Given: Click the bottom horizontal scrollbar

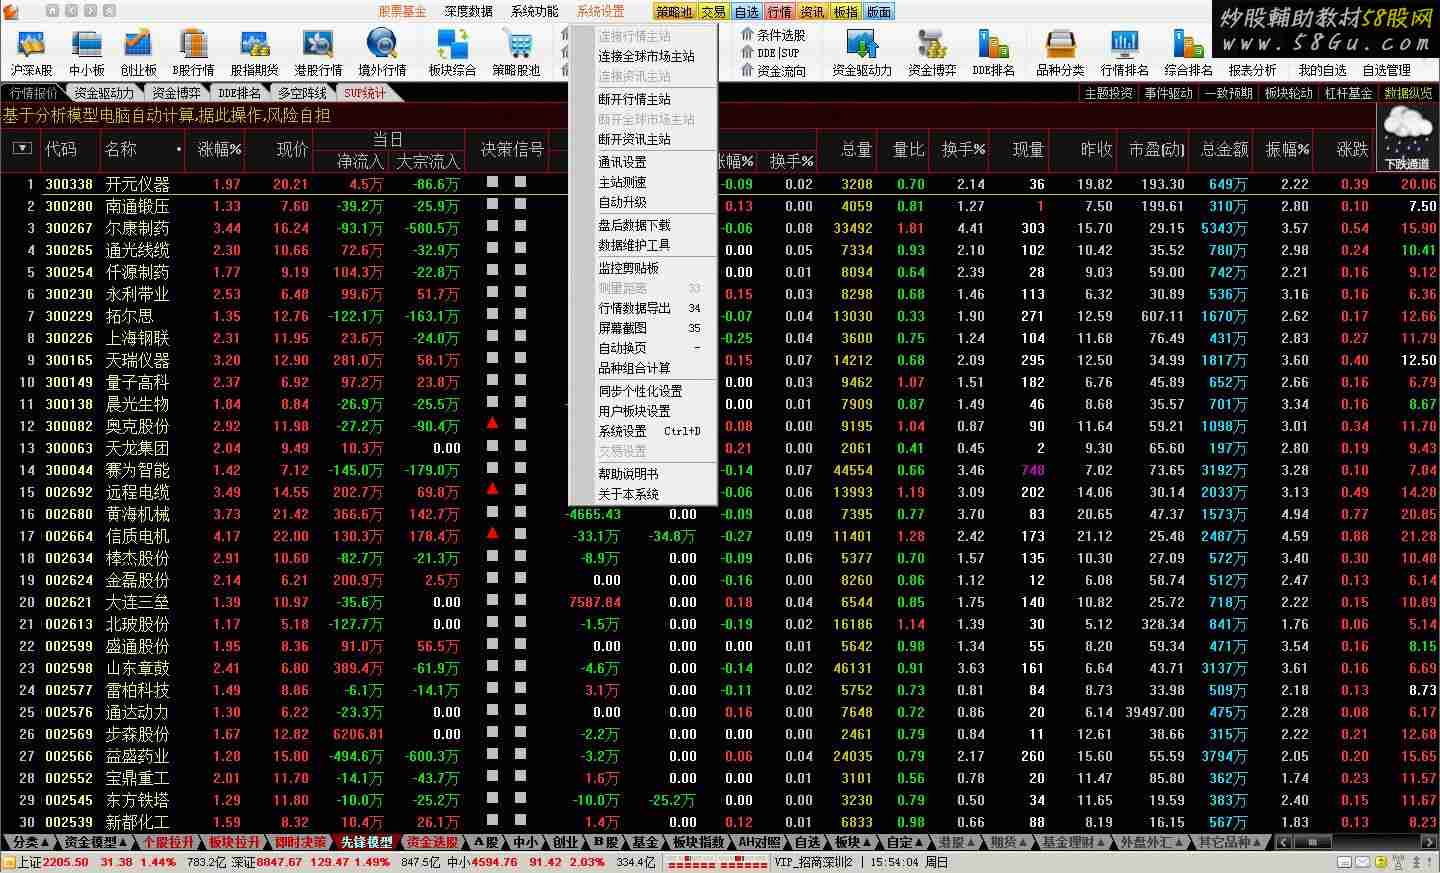Looking at the screenshot, I should (x=1355, y=842).
